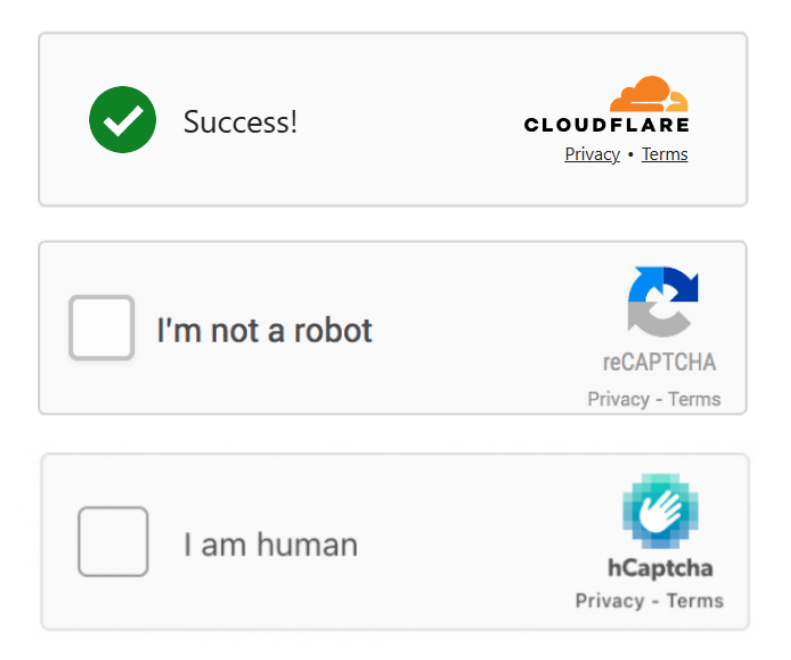Open the Cloudflare Terms link

pos(664,154)
